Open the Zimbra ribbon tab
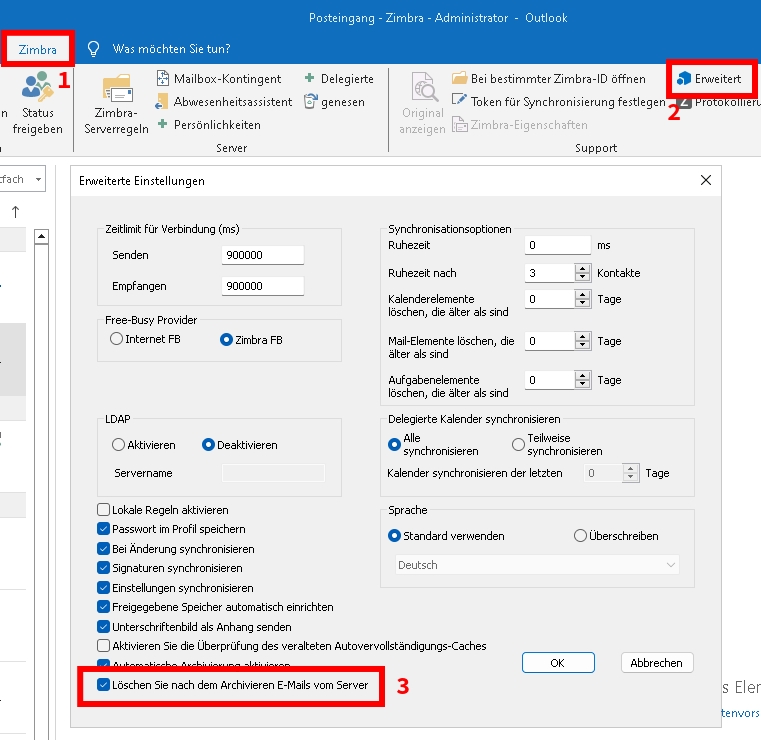 37,49
